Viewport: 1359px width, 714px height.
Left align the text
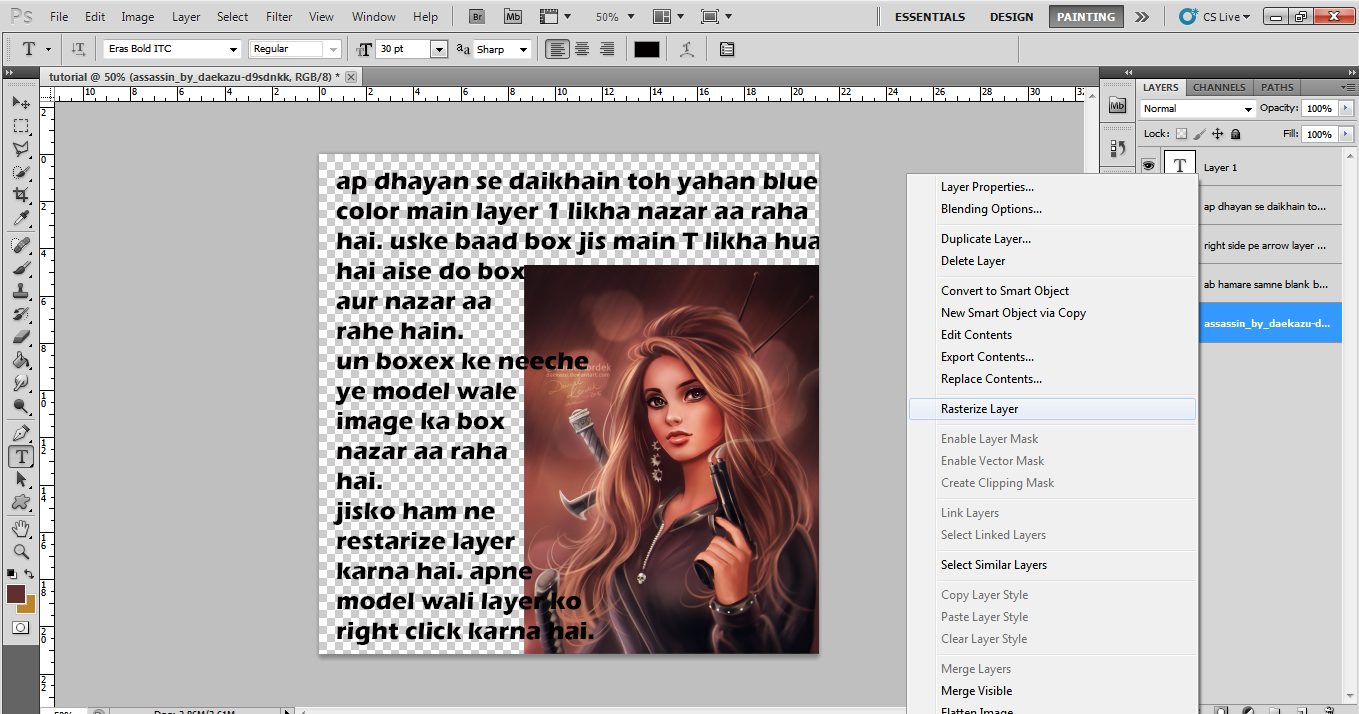(557, 49)
